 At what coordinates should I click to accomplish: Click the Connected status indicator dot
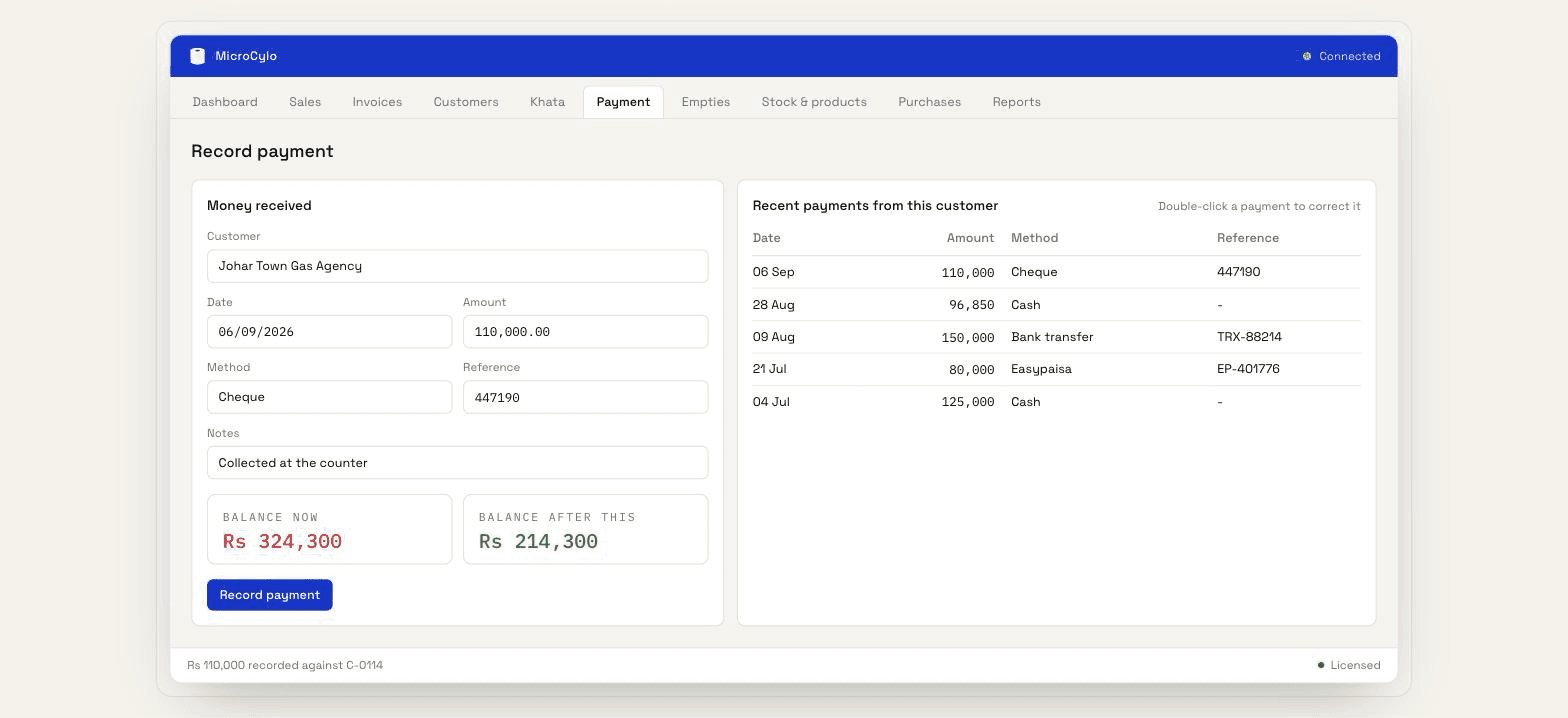(x=1306, y=56)
